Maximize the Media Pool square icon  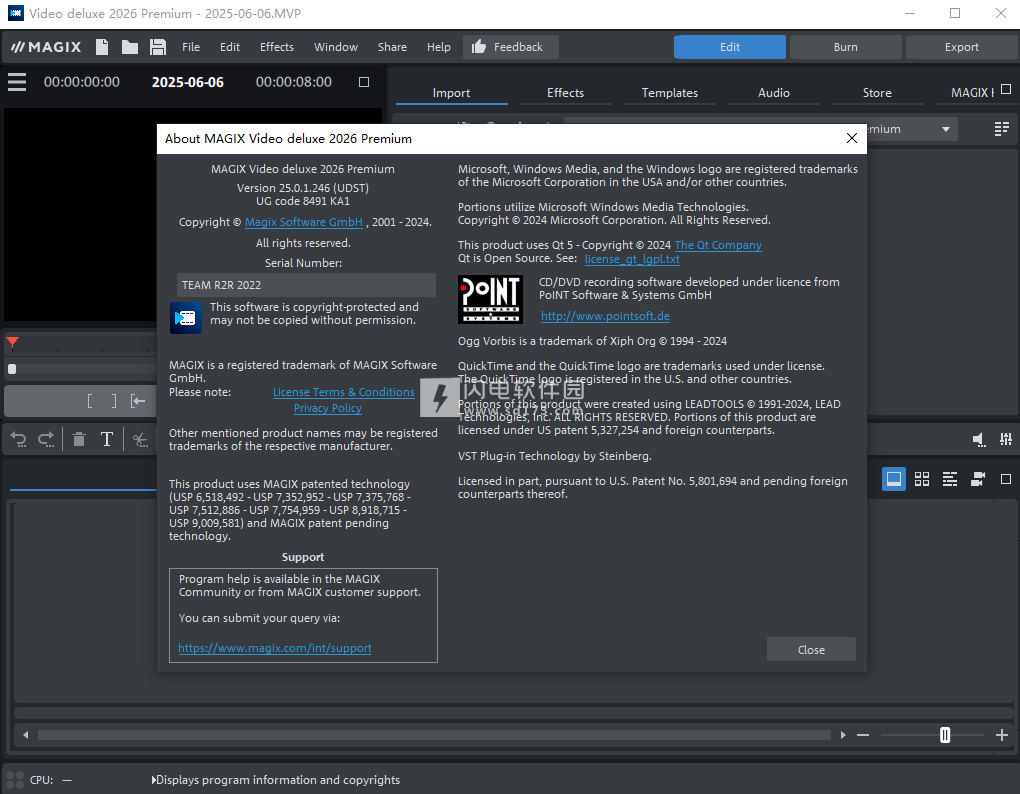(x=1006, y=89)
